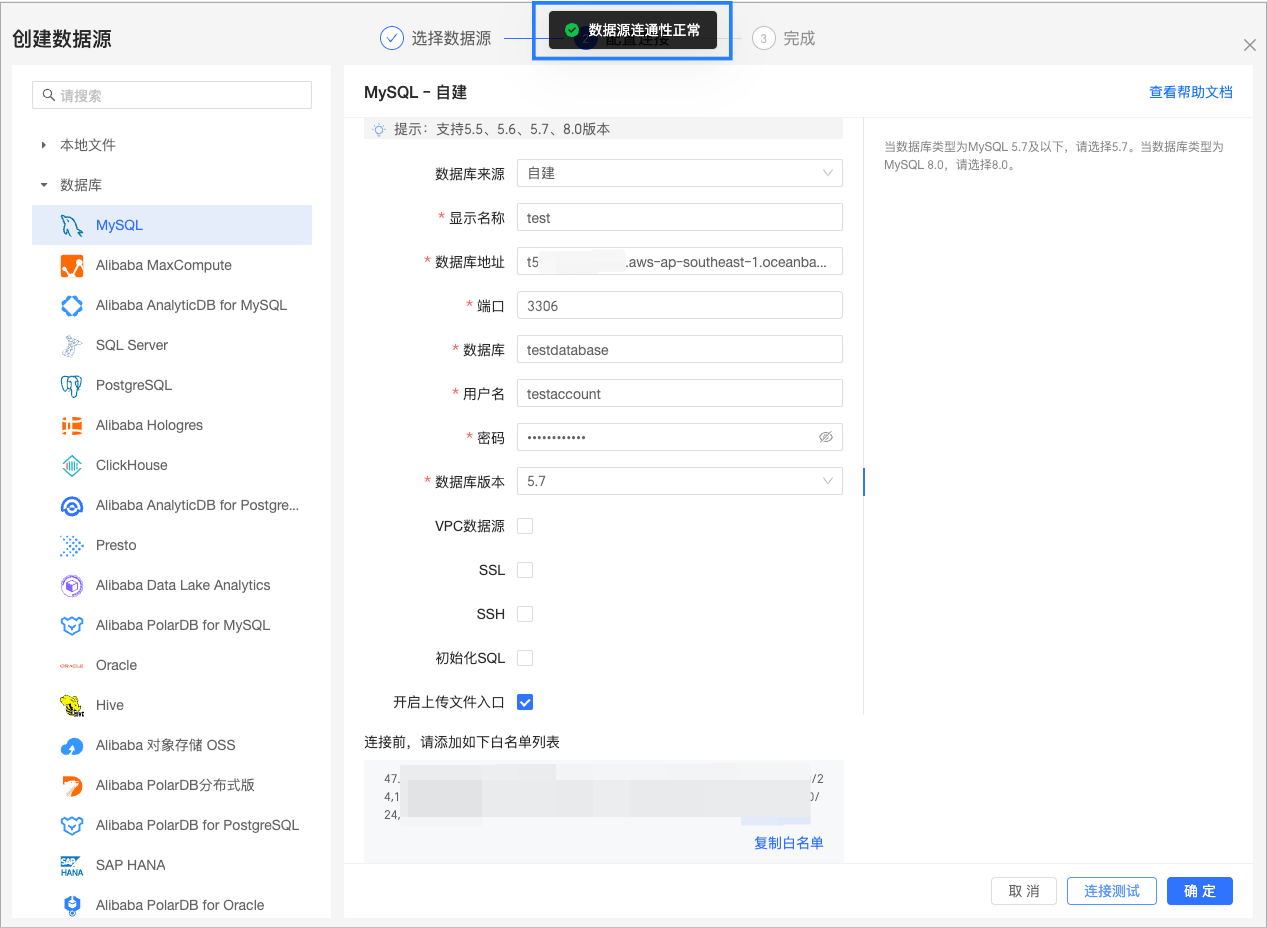Click the 连接测试 button
The height and width of the screenshot is (928, 1267).
point(1112,891)
